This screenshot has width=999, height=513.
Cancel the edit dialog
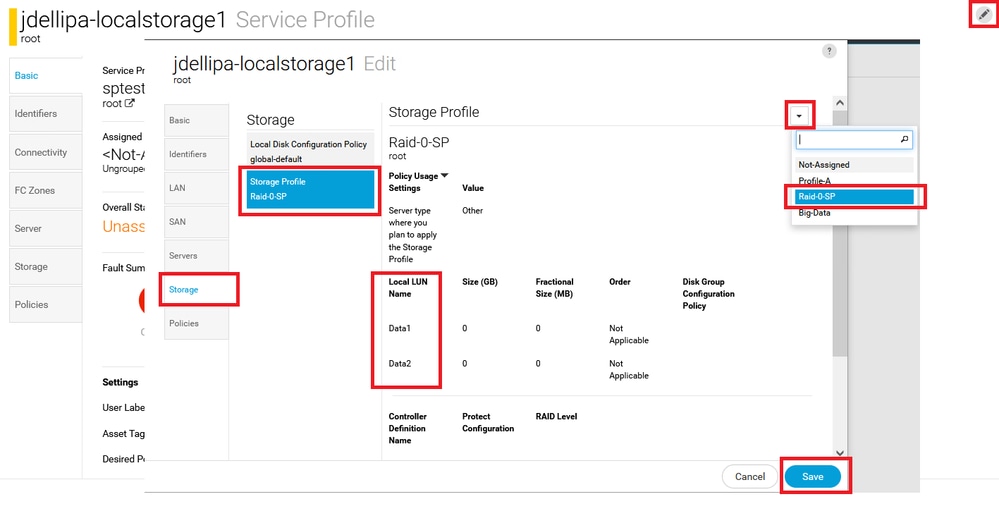click(750, 477)
